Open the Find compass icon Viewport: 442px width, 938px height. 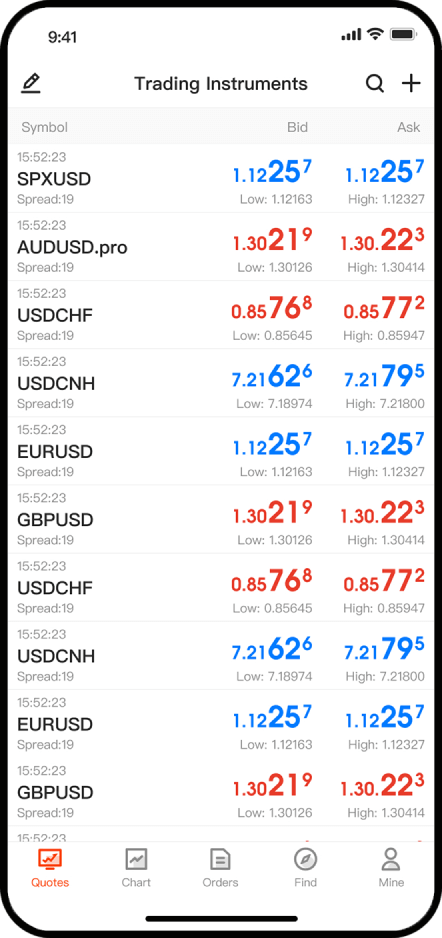click(306, 860)
